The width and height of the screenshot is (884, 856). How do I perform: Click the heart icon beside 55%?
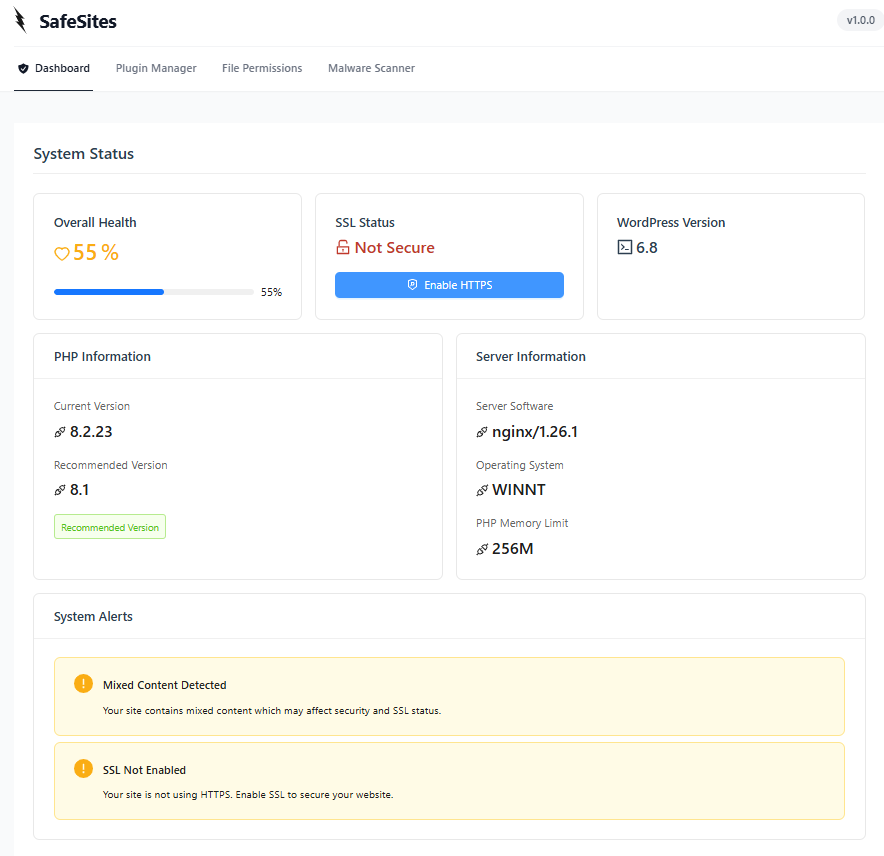pos(61,254)
